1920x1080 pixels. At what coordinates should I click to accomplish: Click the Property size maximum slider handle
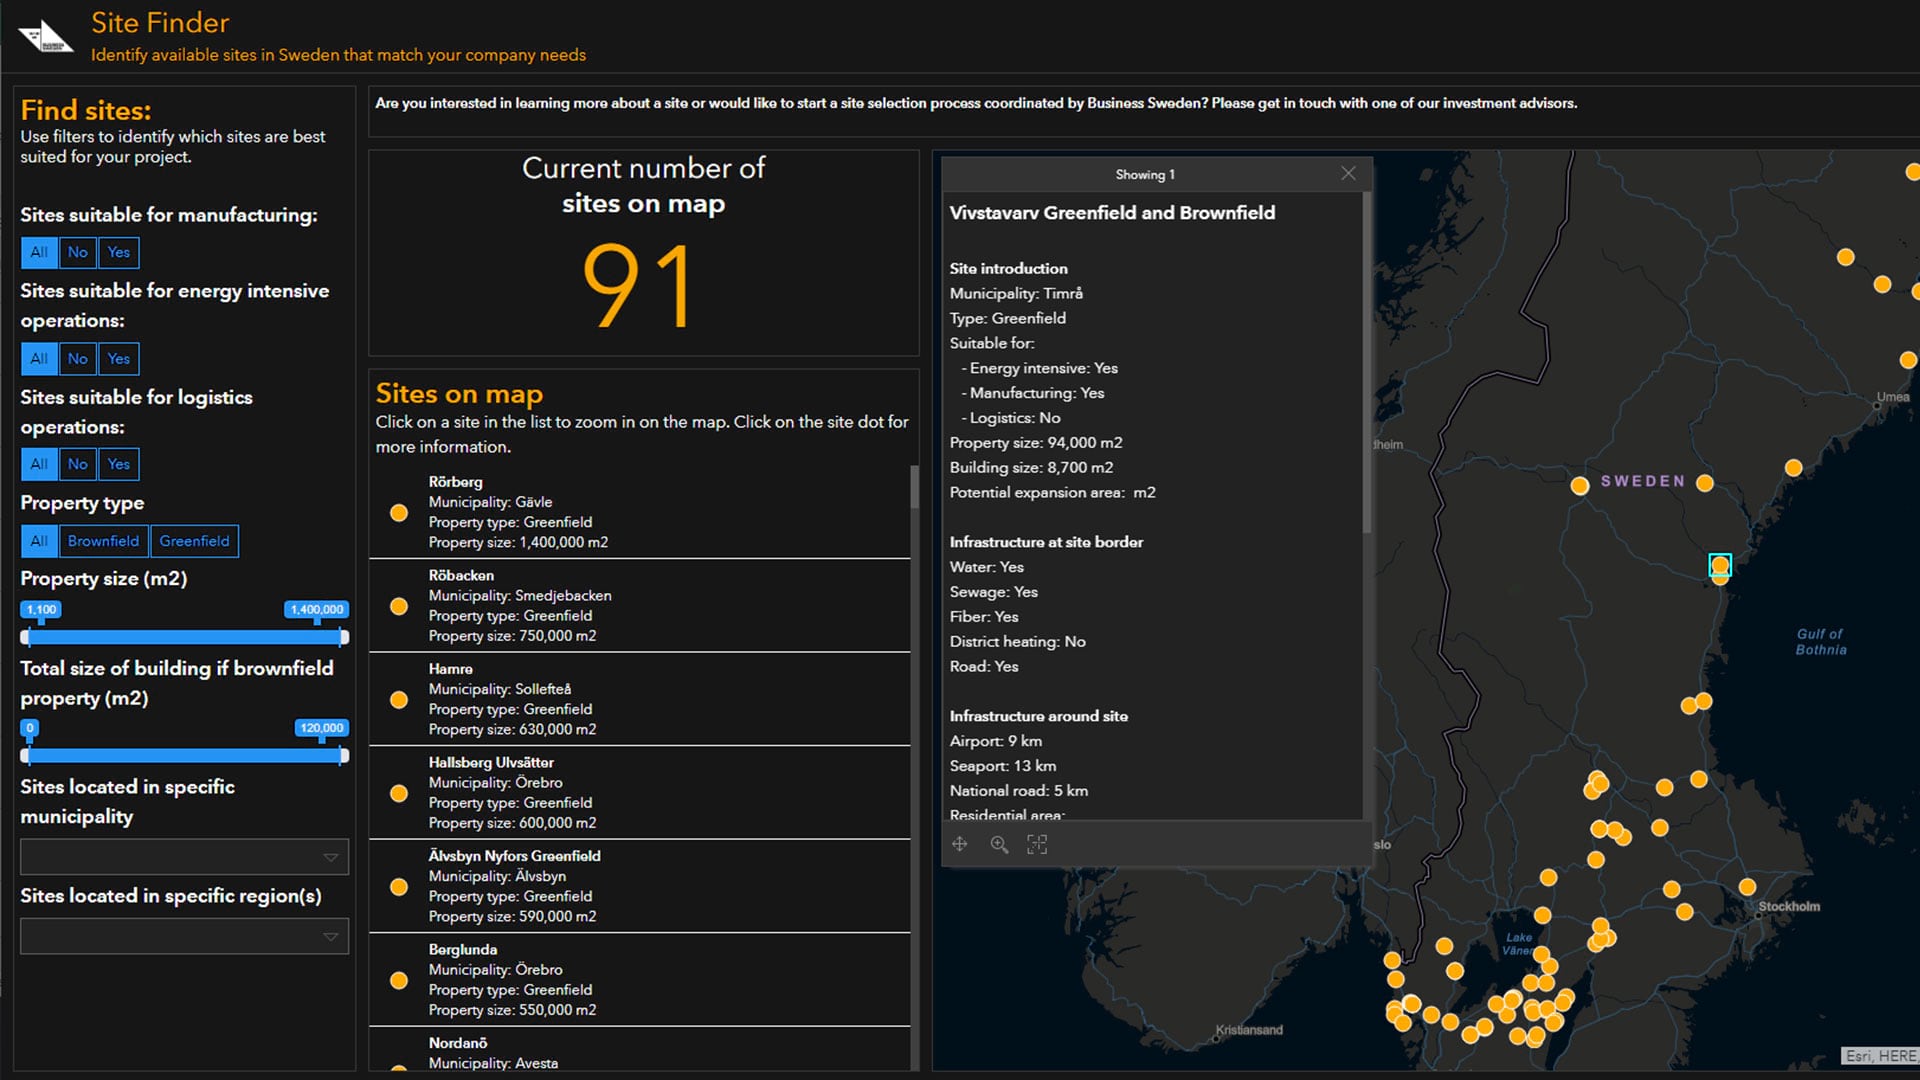[343, 637]
